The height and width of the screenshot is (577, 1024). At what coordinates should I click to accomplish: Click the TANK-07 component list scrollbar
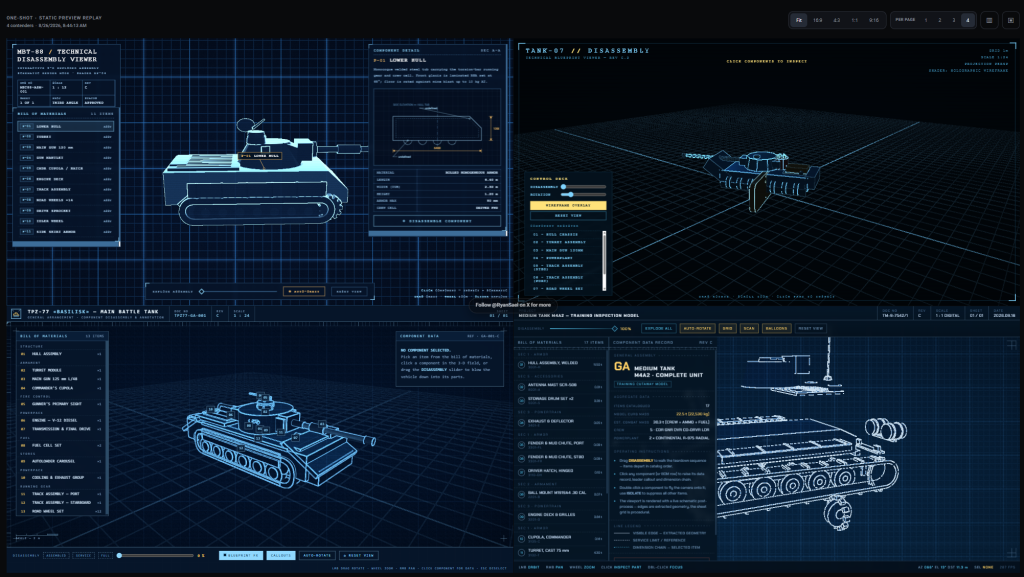coord(604,260)
